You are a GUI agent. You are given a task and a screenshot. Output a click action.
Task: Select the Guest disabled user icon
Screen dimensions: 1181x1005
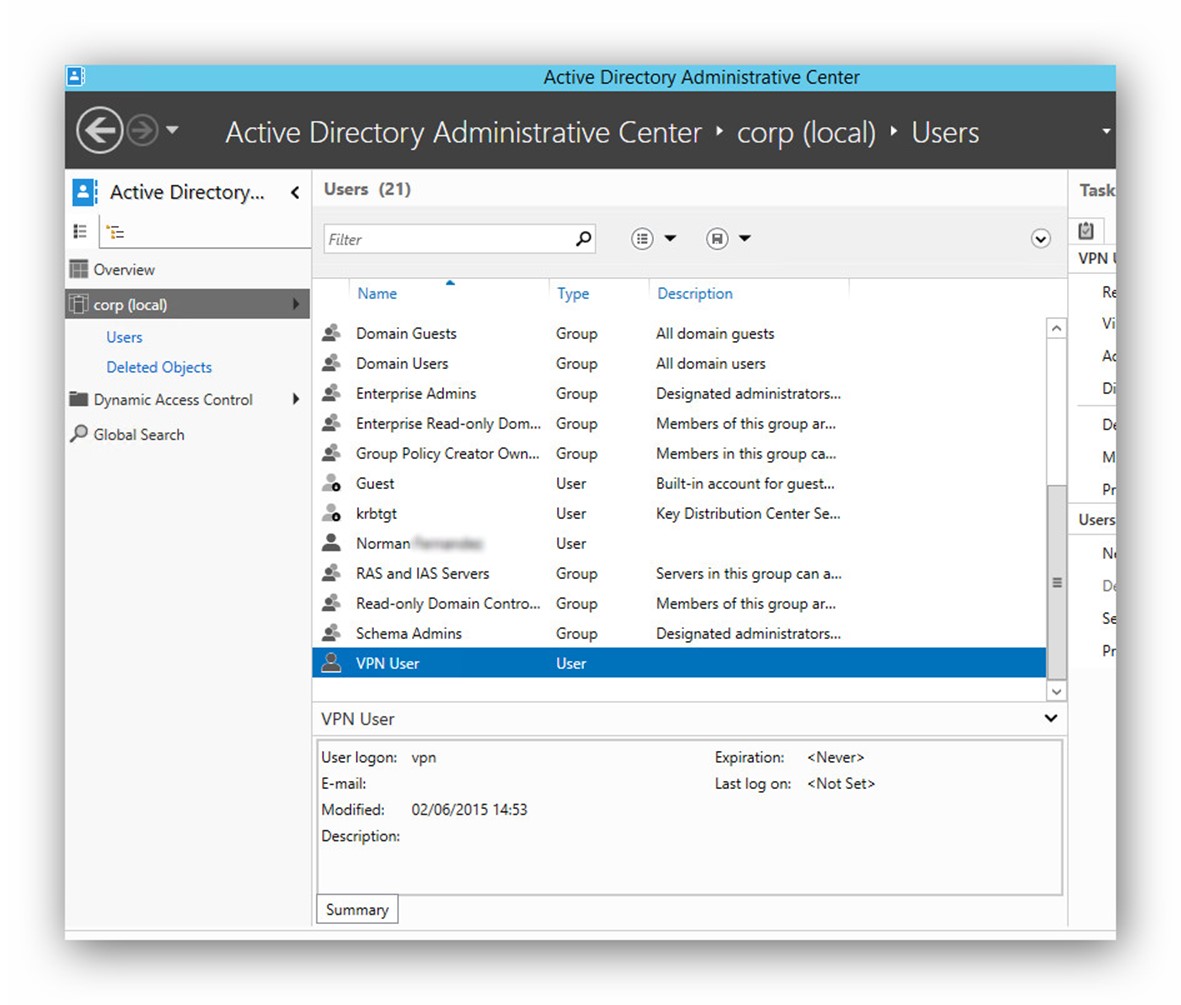click(x=331, y=483)
